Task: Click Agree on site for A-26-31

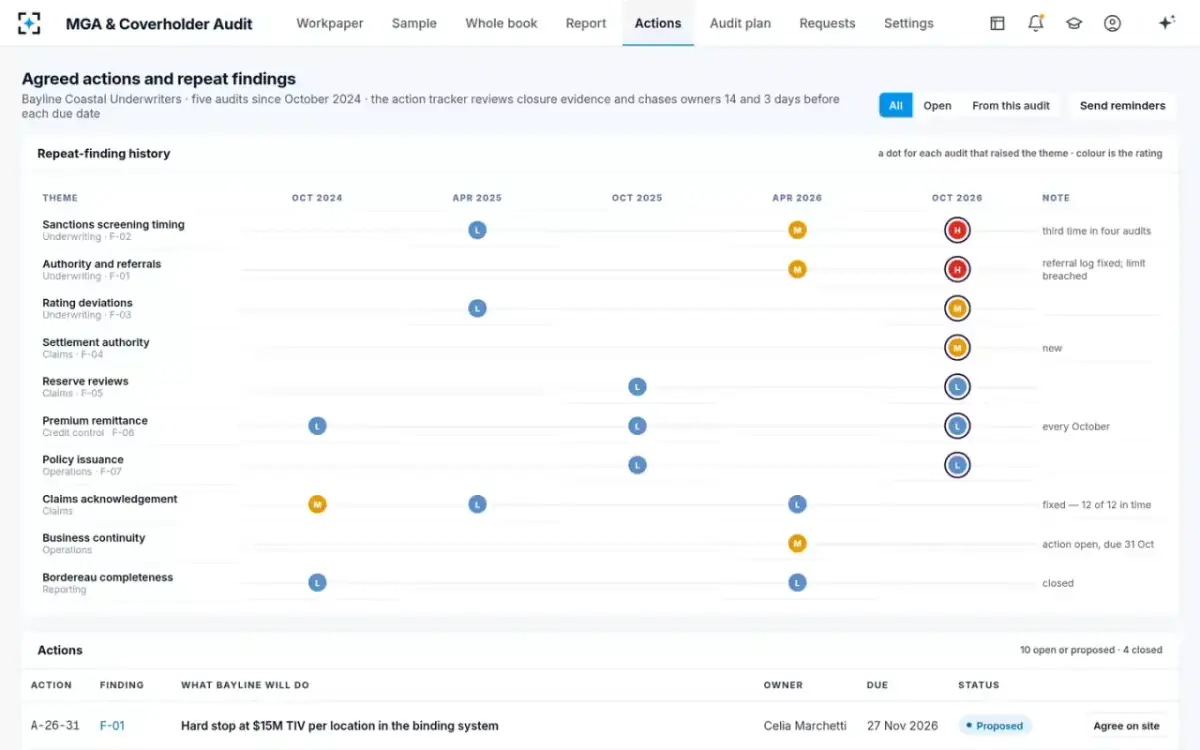Action: [1126, 726]
